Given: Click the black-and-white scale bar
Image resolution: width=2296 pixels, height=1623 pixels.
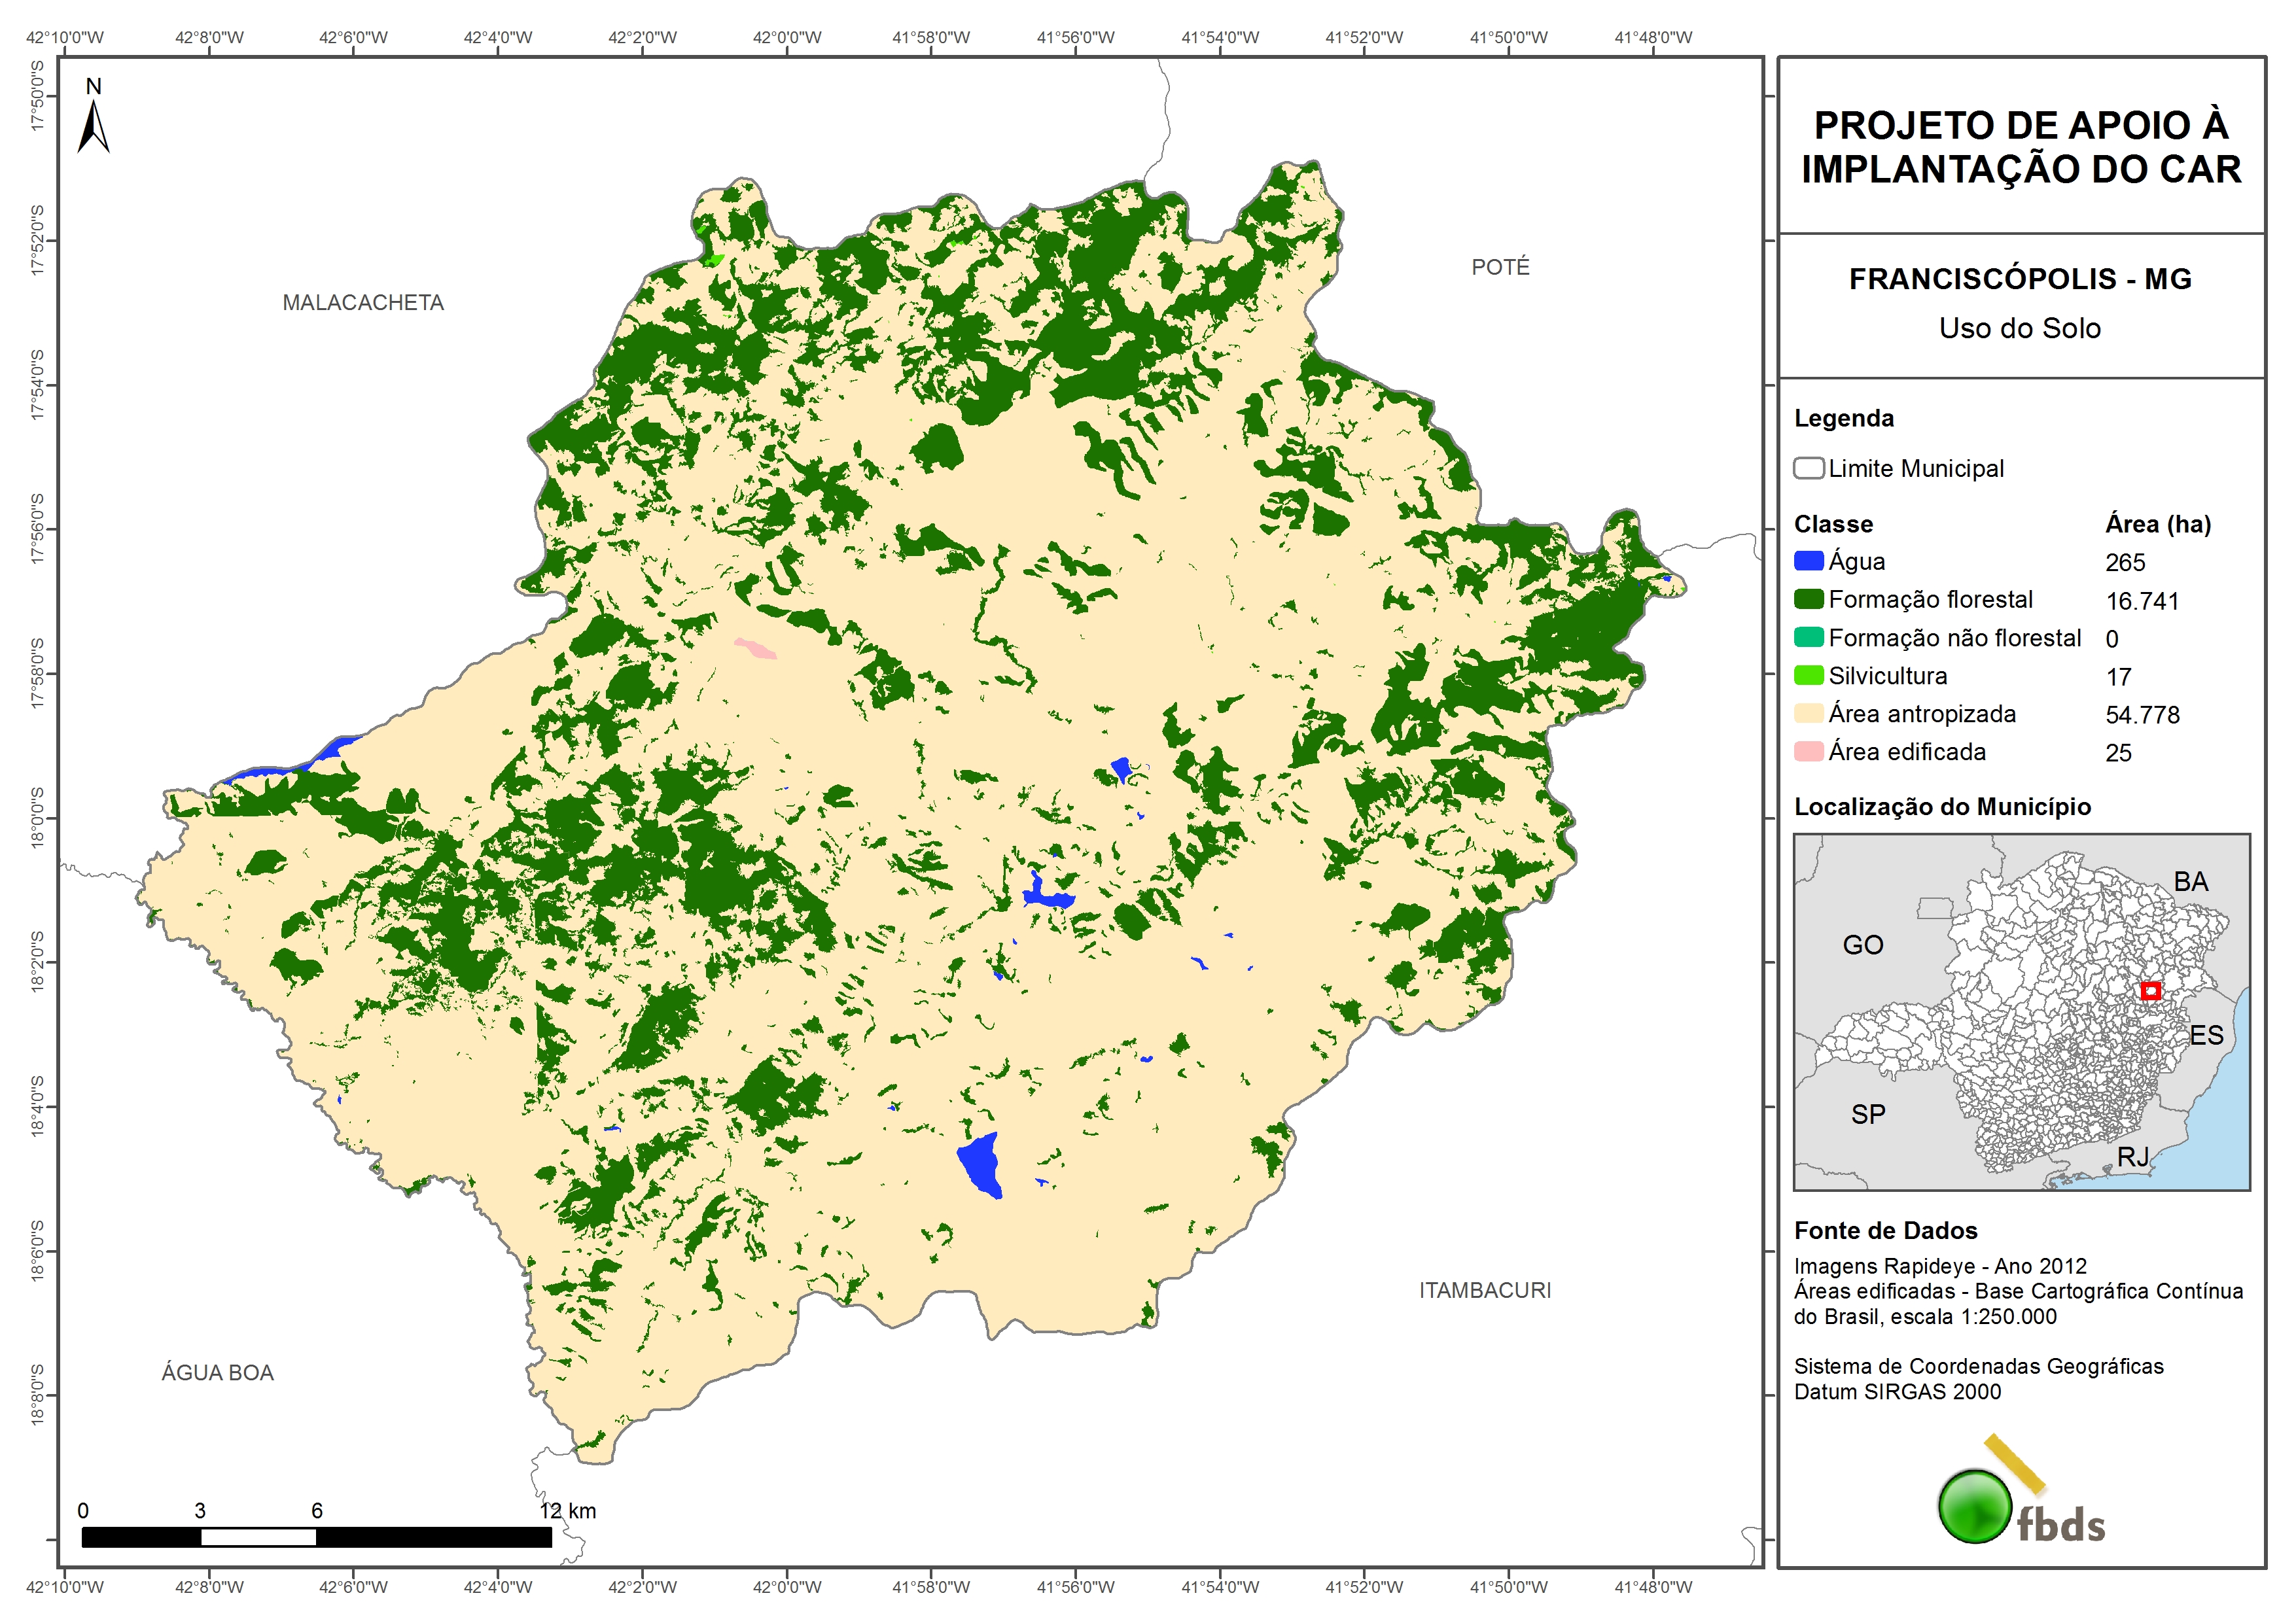Looking at the screenshot, I should (x=316, y=1537).
